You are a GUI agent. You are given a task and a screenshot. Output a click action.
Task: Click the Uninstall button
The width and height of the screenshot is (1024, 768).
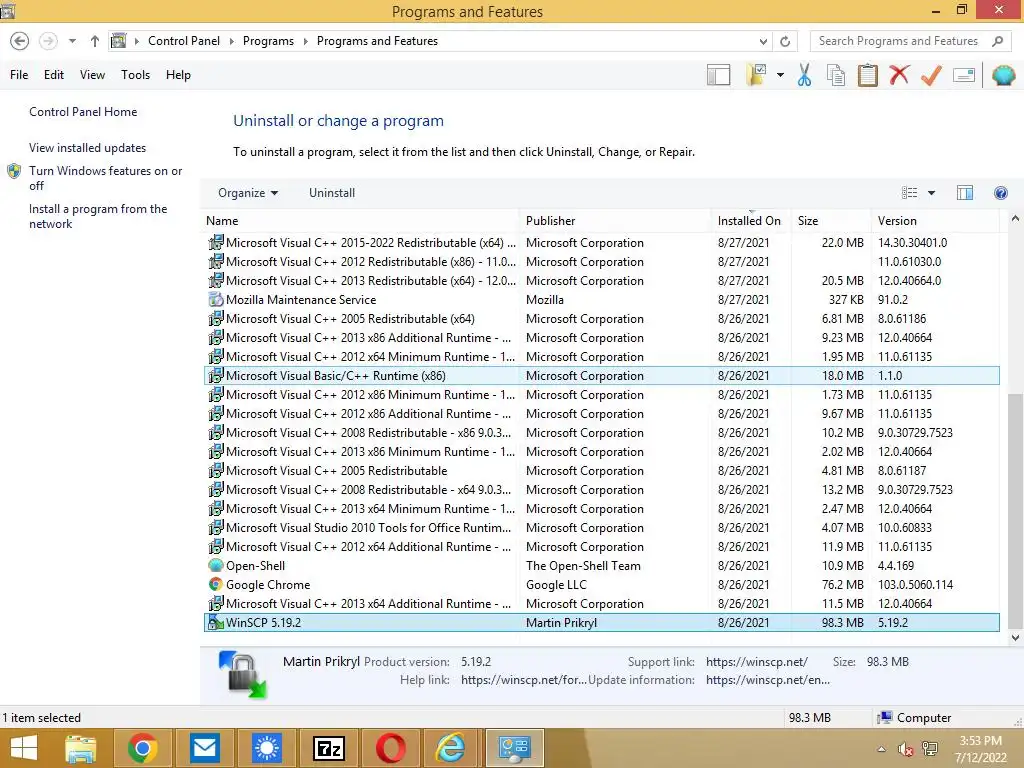(332, 193)
